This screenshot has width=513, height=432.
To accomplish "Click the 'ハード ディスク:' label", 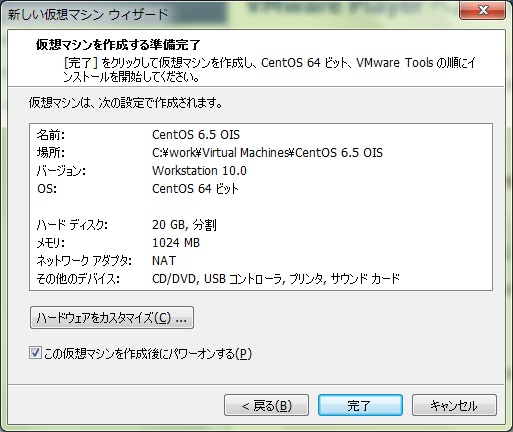I will (x=72, y=225).
